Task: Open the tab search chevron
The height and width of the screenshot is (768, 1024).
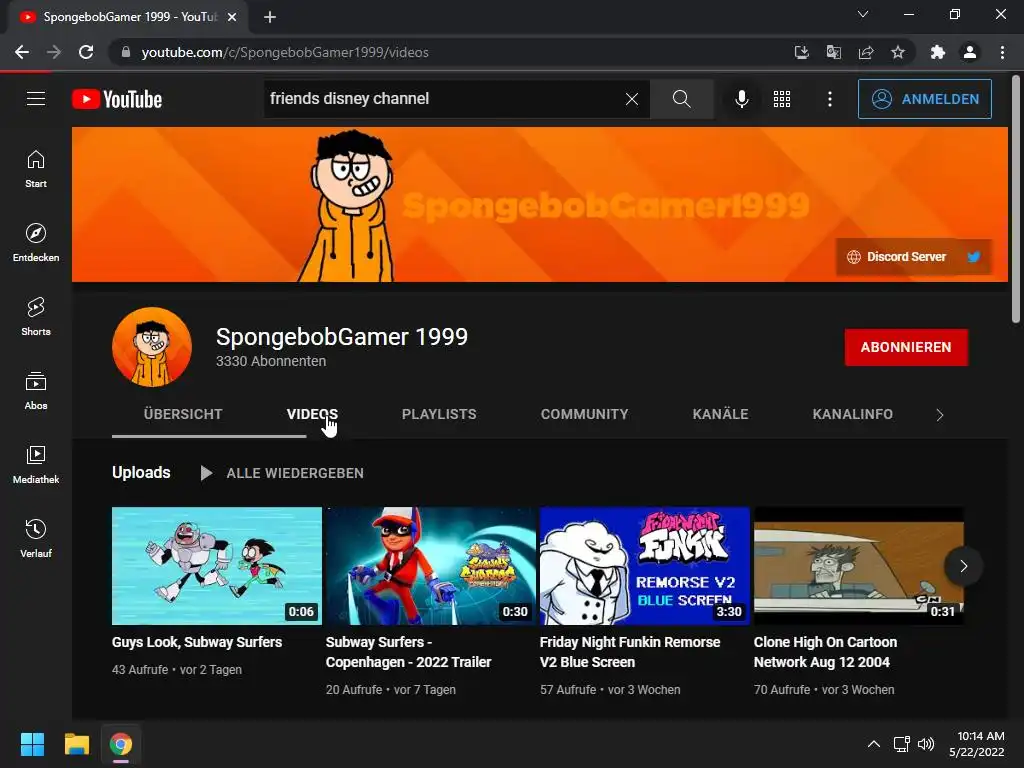Action: coord(863,14)
